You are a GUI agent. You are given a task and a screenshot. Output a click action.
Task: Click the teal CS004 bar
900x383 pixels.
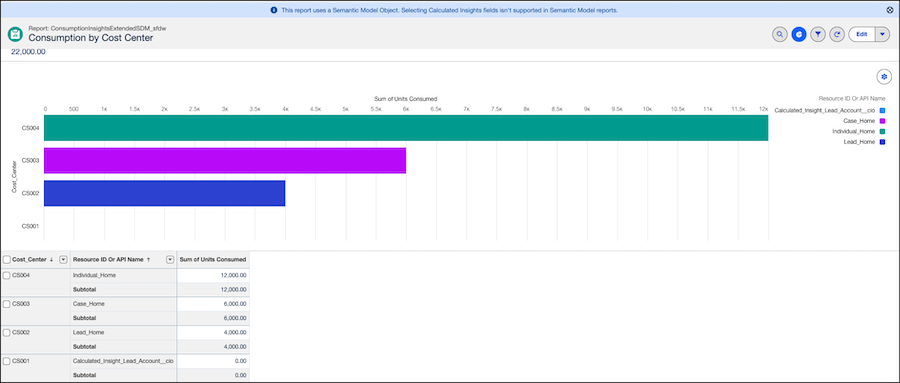coord(406,127)
